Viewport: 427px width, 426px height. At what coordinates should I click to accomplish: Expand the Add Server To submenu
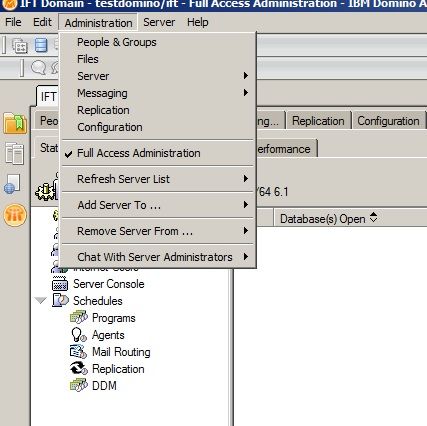[158, 205]
